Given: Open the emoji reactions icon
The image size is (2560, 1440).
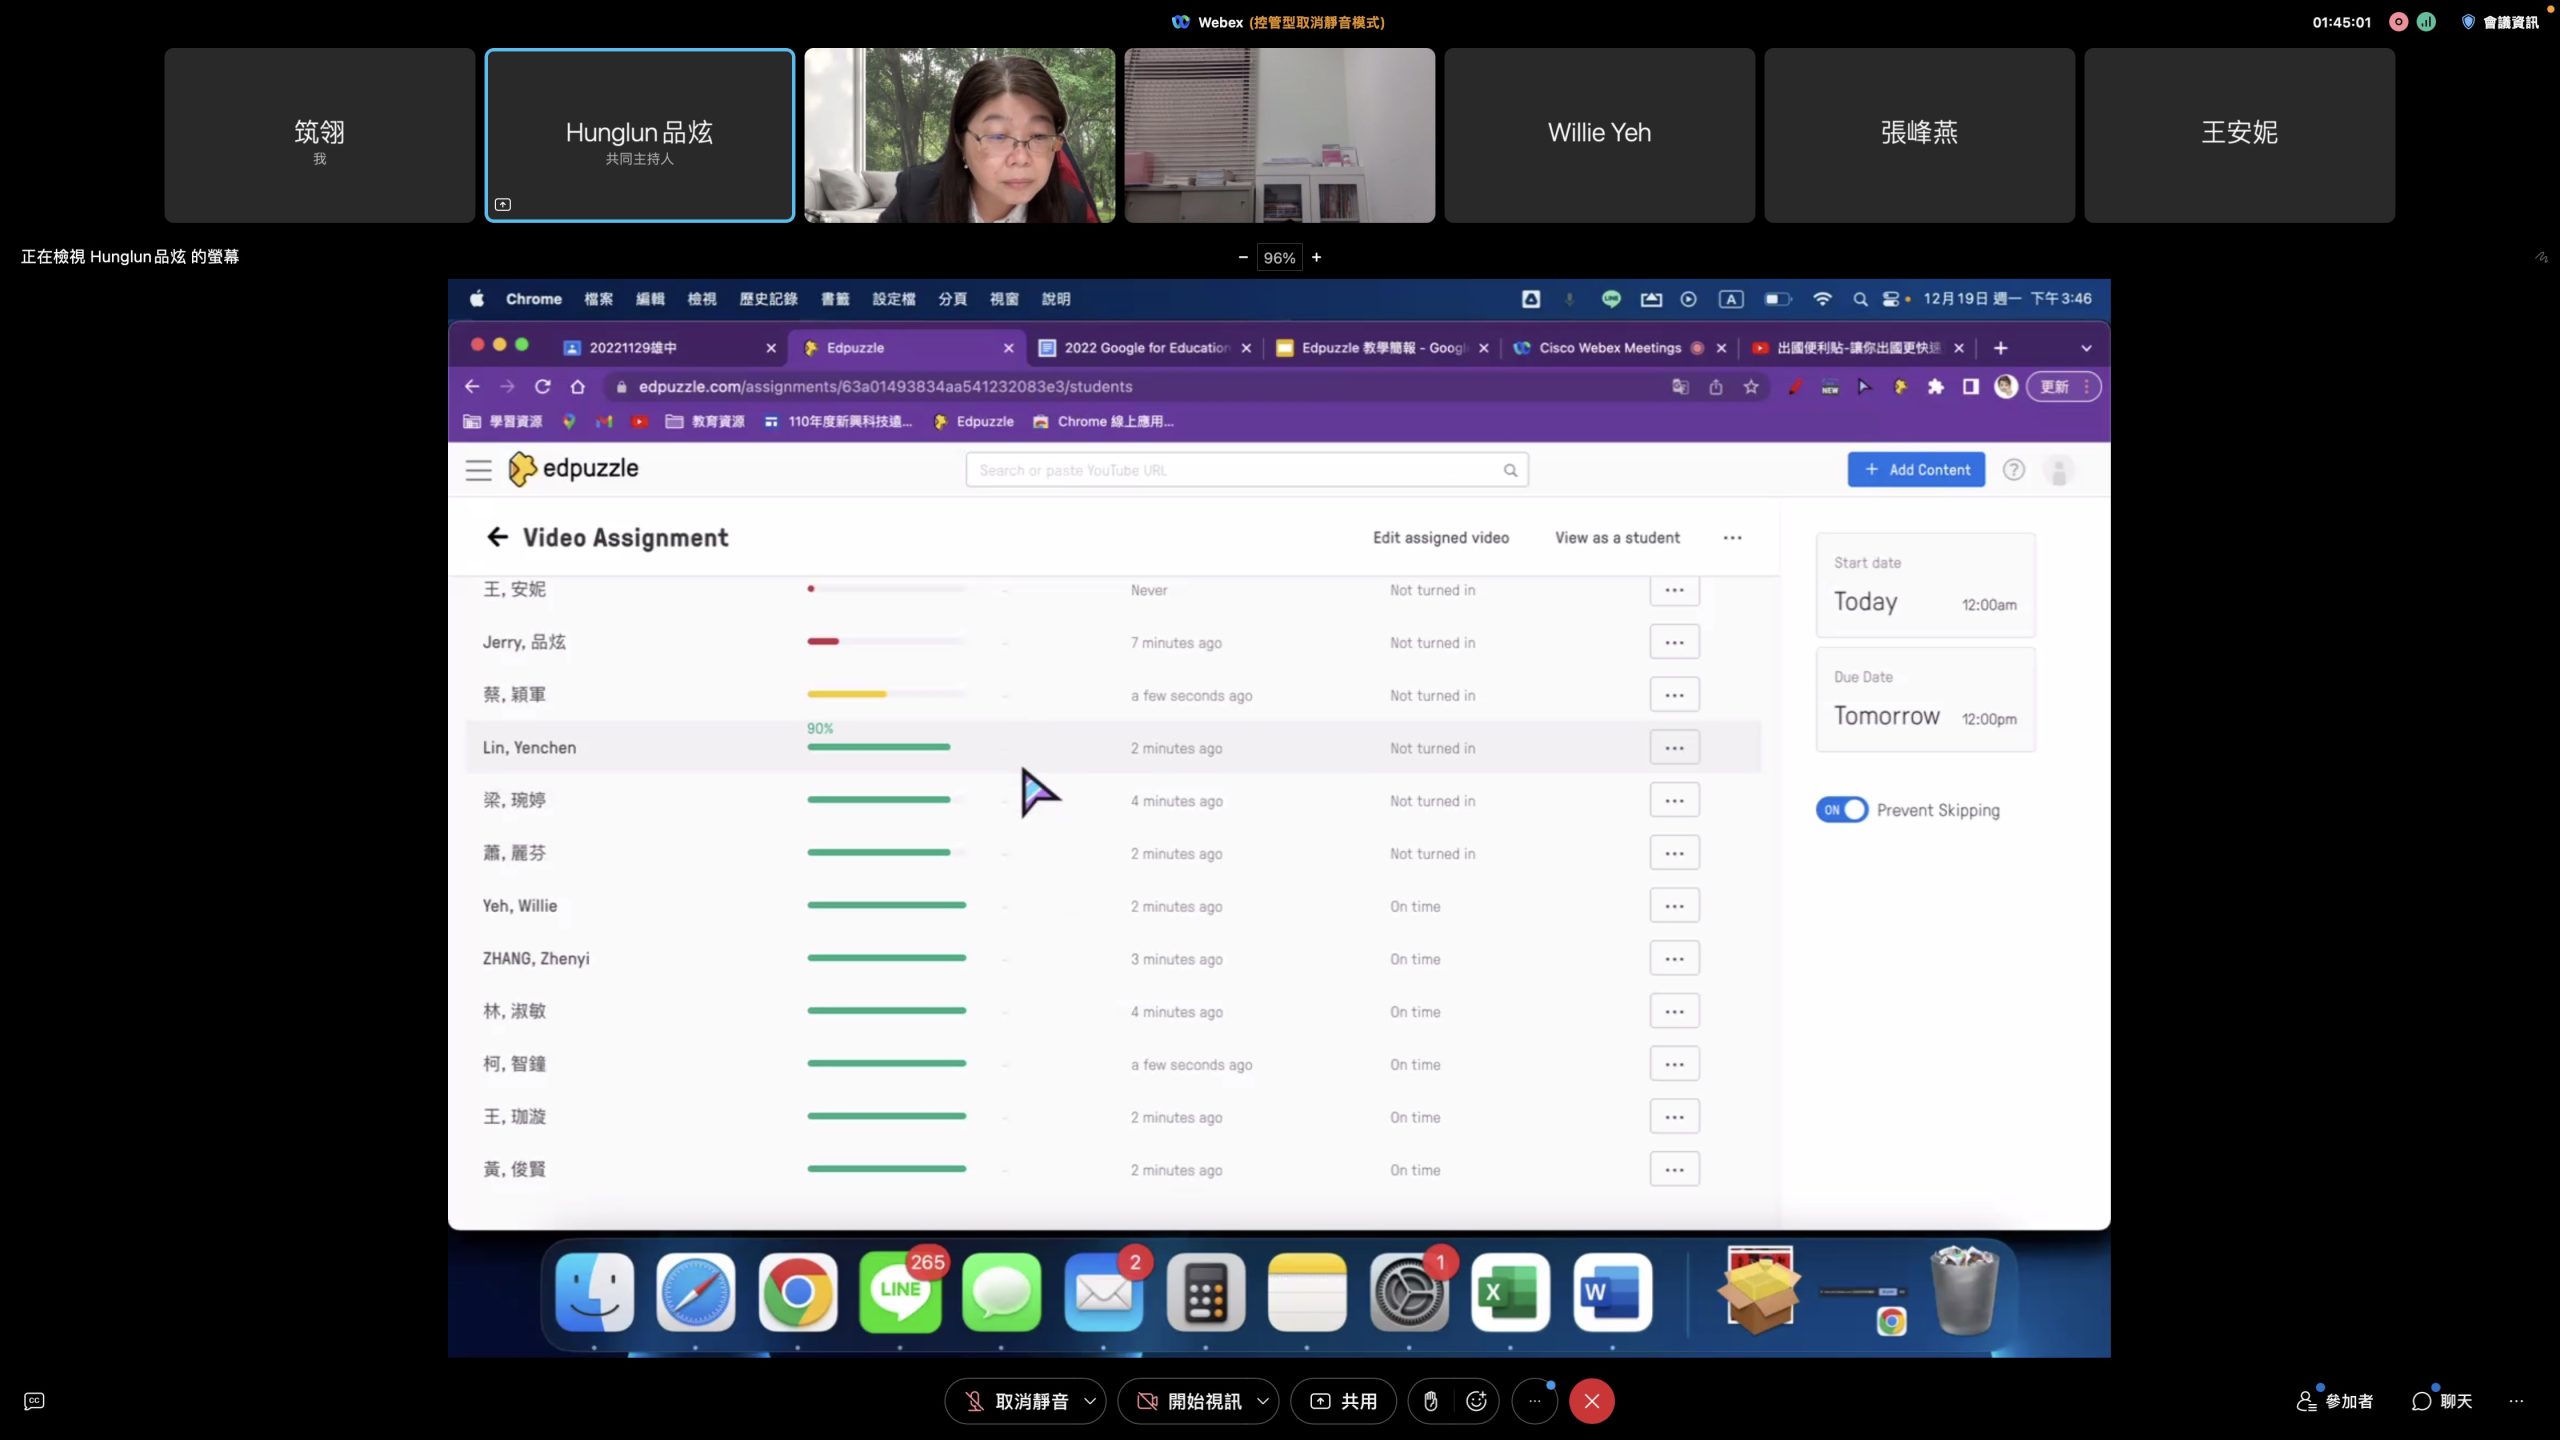Looking at the screenshot, I should 1476,1401.
